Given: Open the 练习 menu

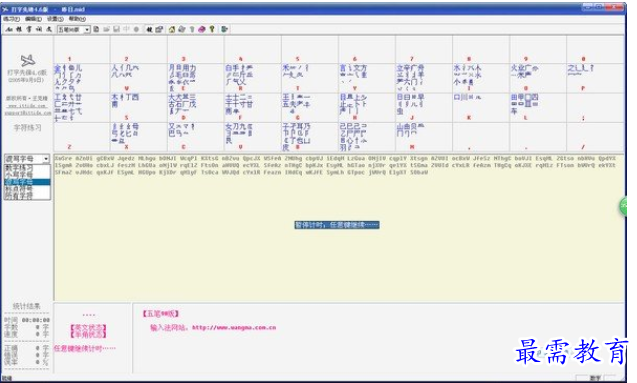Looking at the screenshot, I should point(11,19).
